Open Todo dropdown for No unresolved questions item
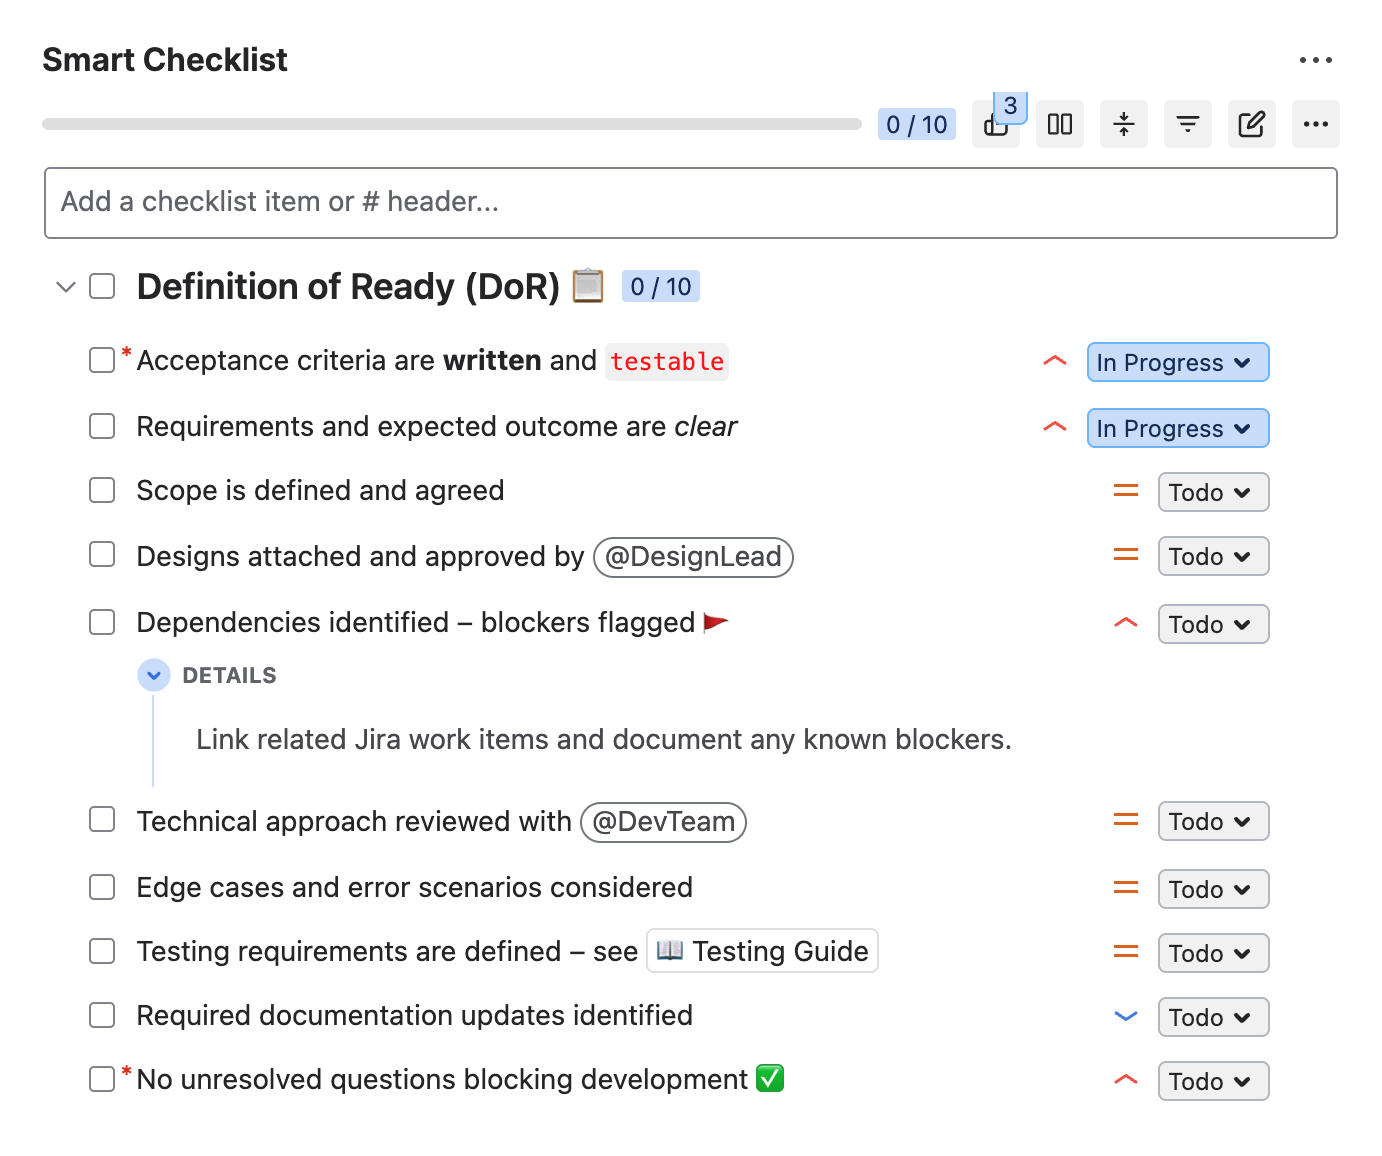 pyautogui.click(x=1213, y=1081)
